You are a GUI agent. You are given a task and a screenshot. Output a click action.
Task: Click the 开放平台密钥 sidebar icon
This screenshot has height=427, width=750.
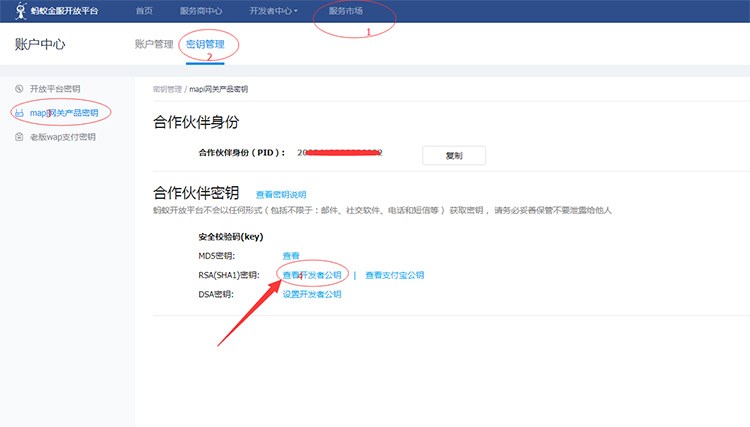click(x=19, y=88)
